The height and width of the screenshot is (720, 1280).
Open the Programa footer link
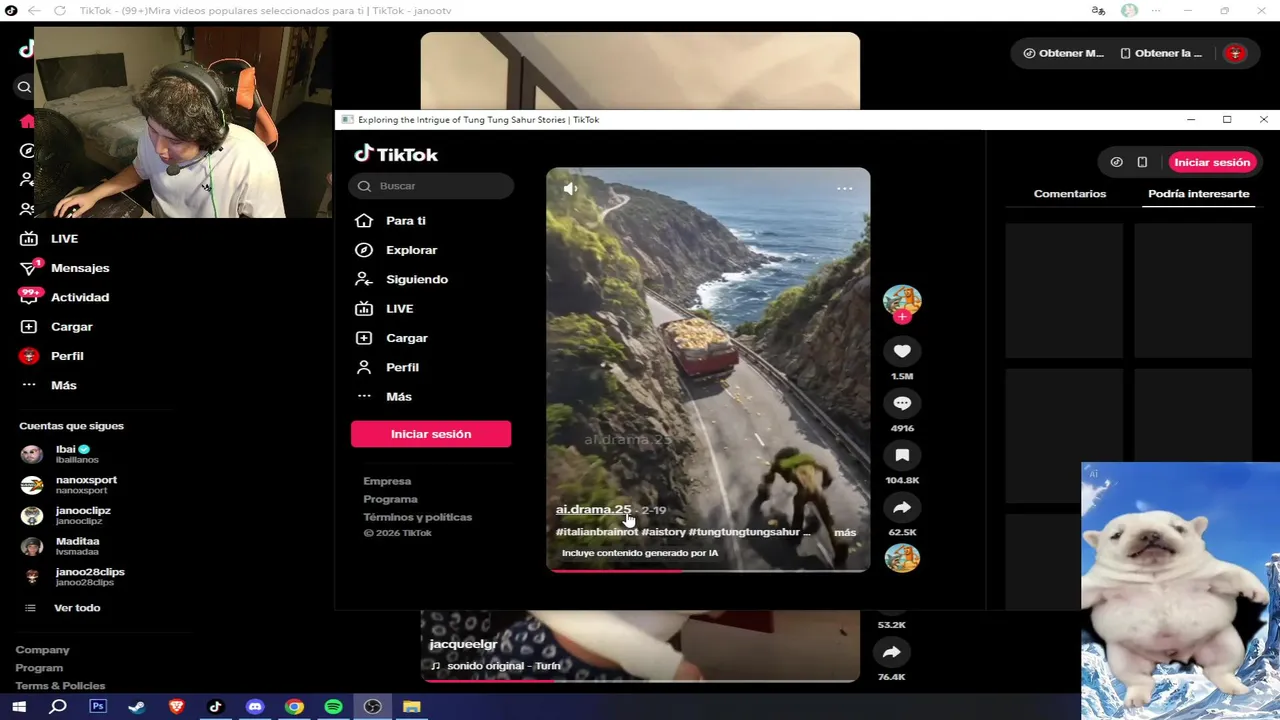391,499
